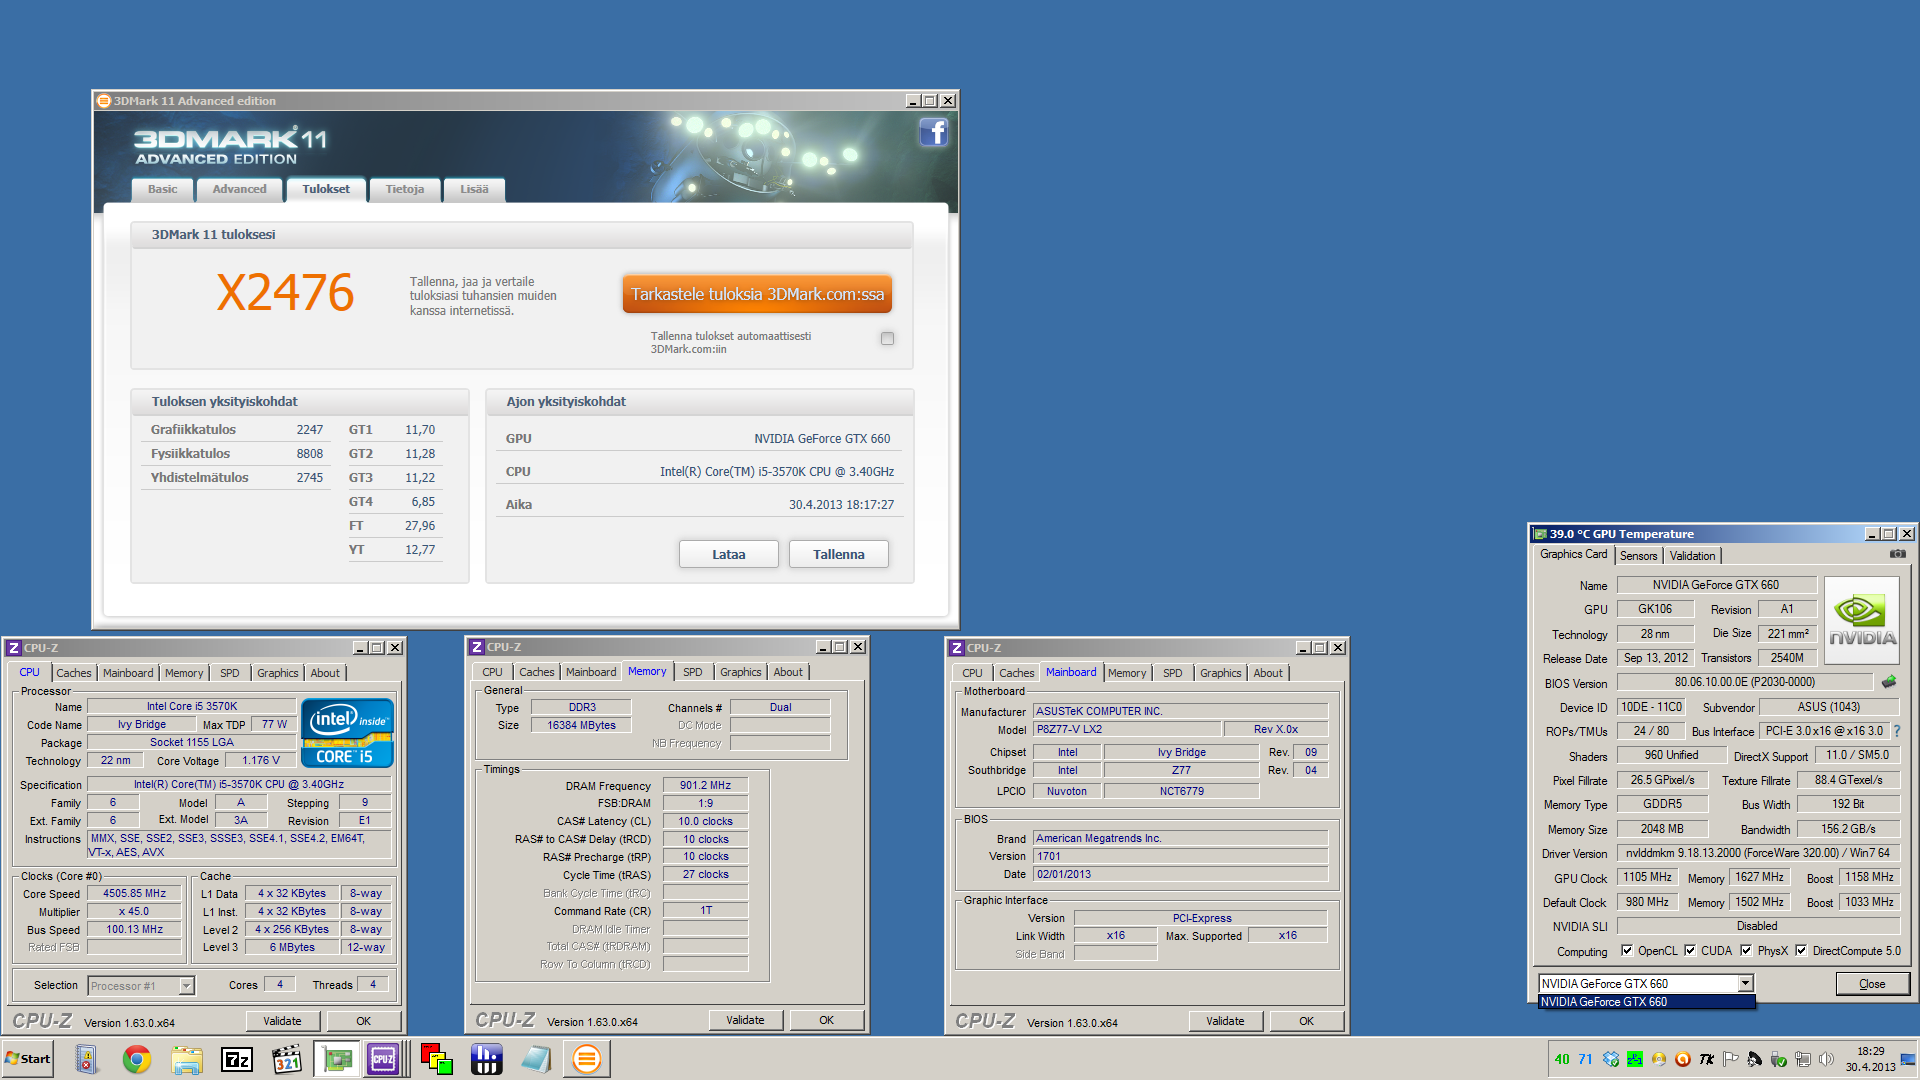Toggle the CUDA checkbox in GPU-Z
Screen dimensions: 1920x1080
(x=1690, y=951)
